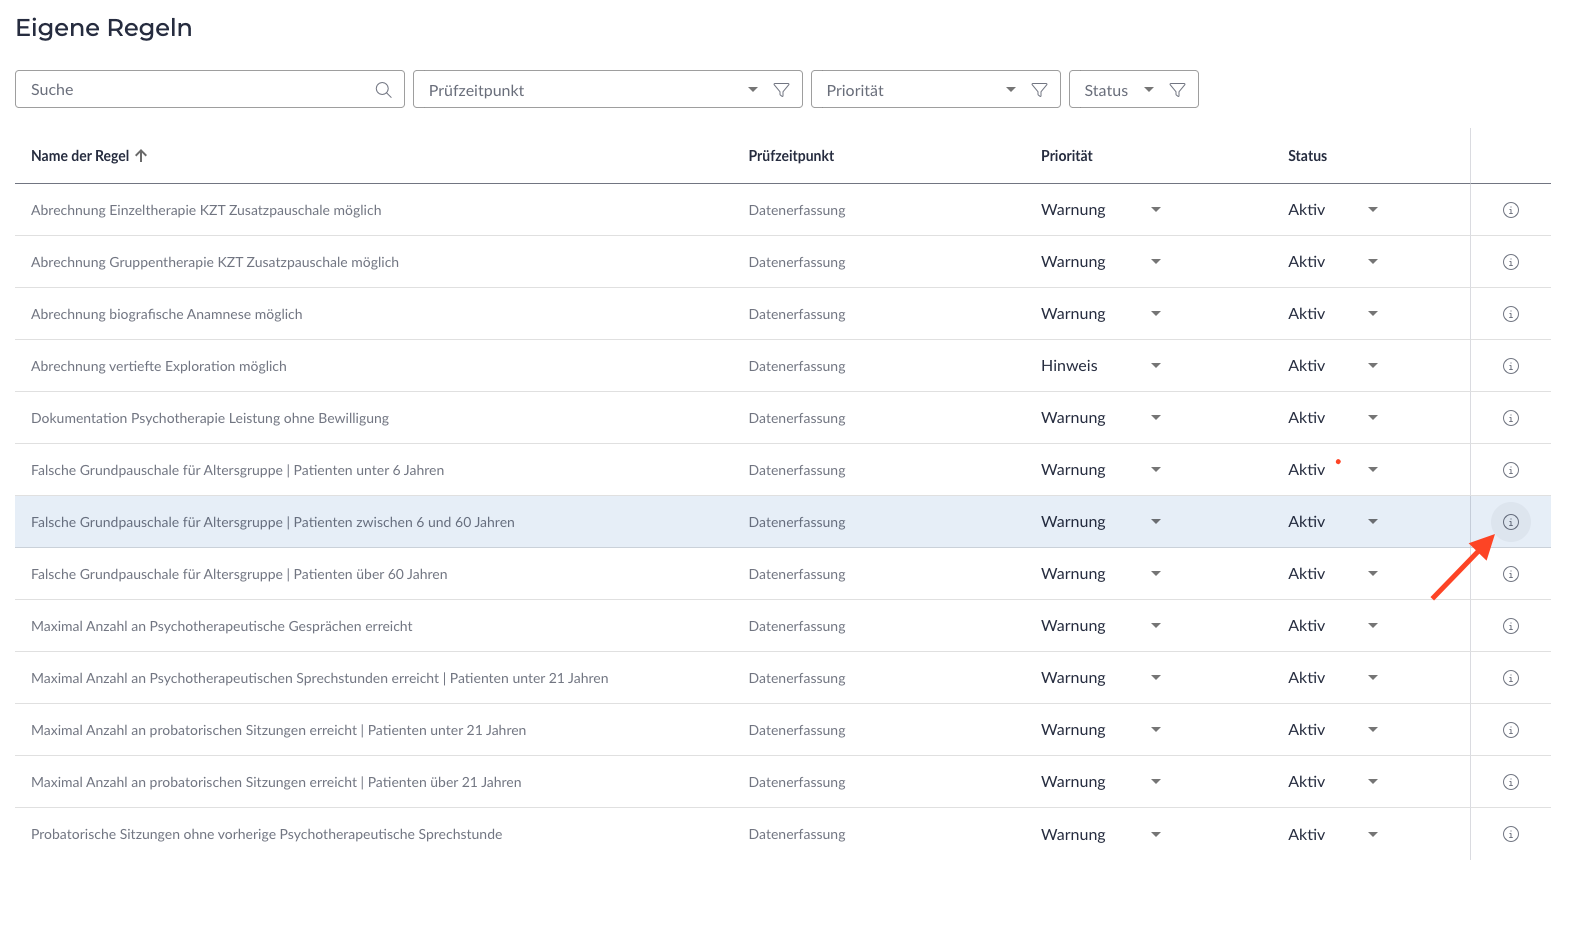Open priority dropdown for Dokumentation Psychotherapie Leistung rule
1596x931 pixels.
(x=1155, y=418)
